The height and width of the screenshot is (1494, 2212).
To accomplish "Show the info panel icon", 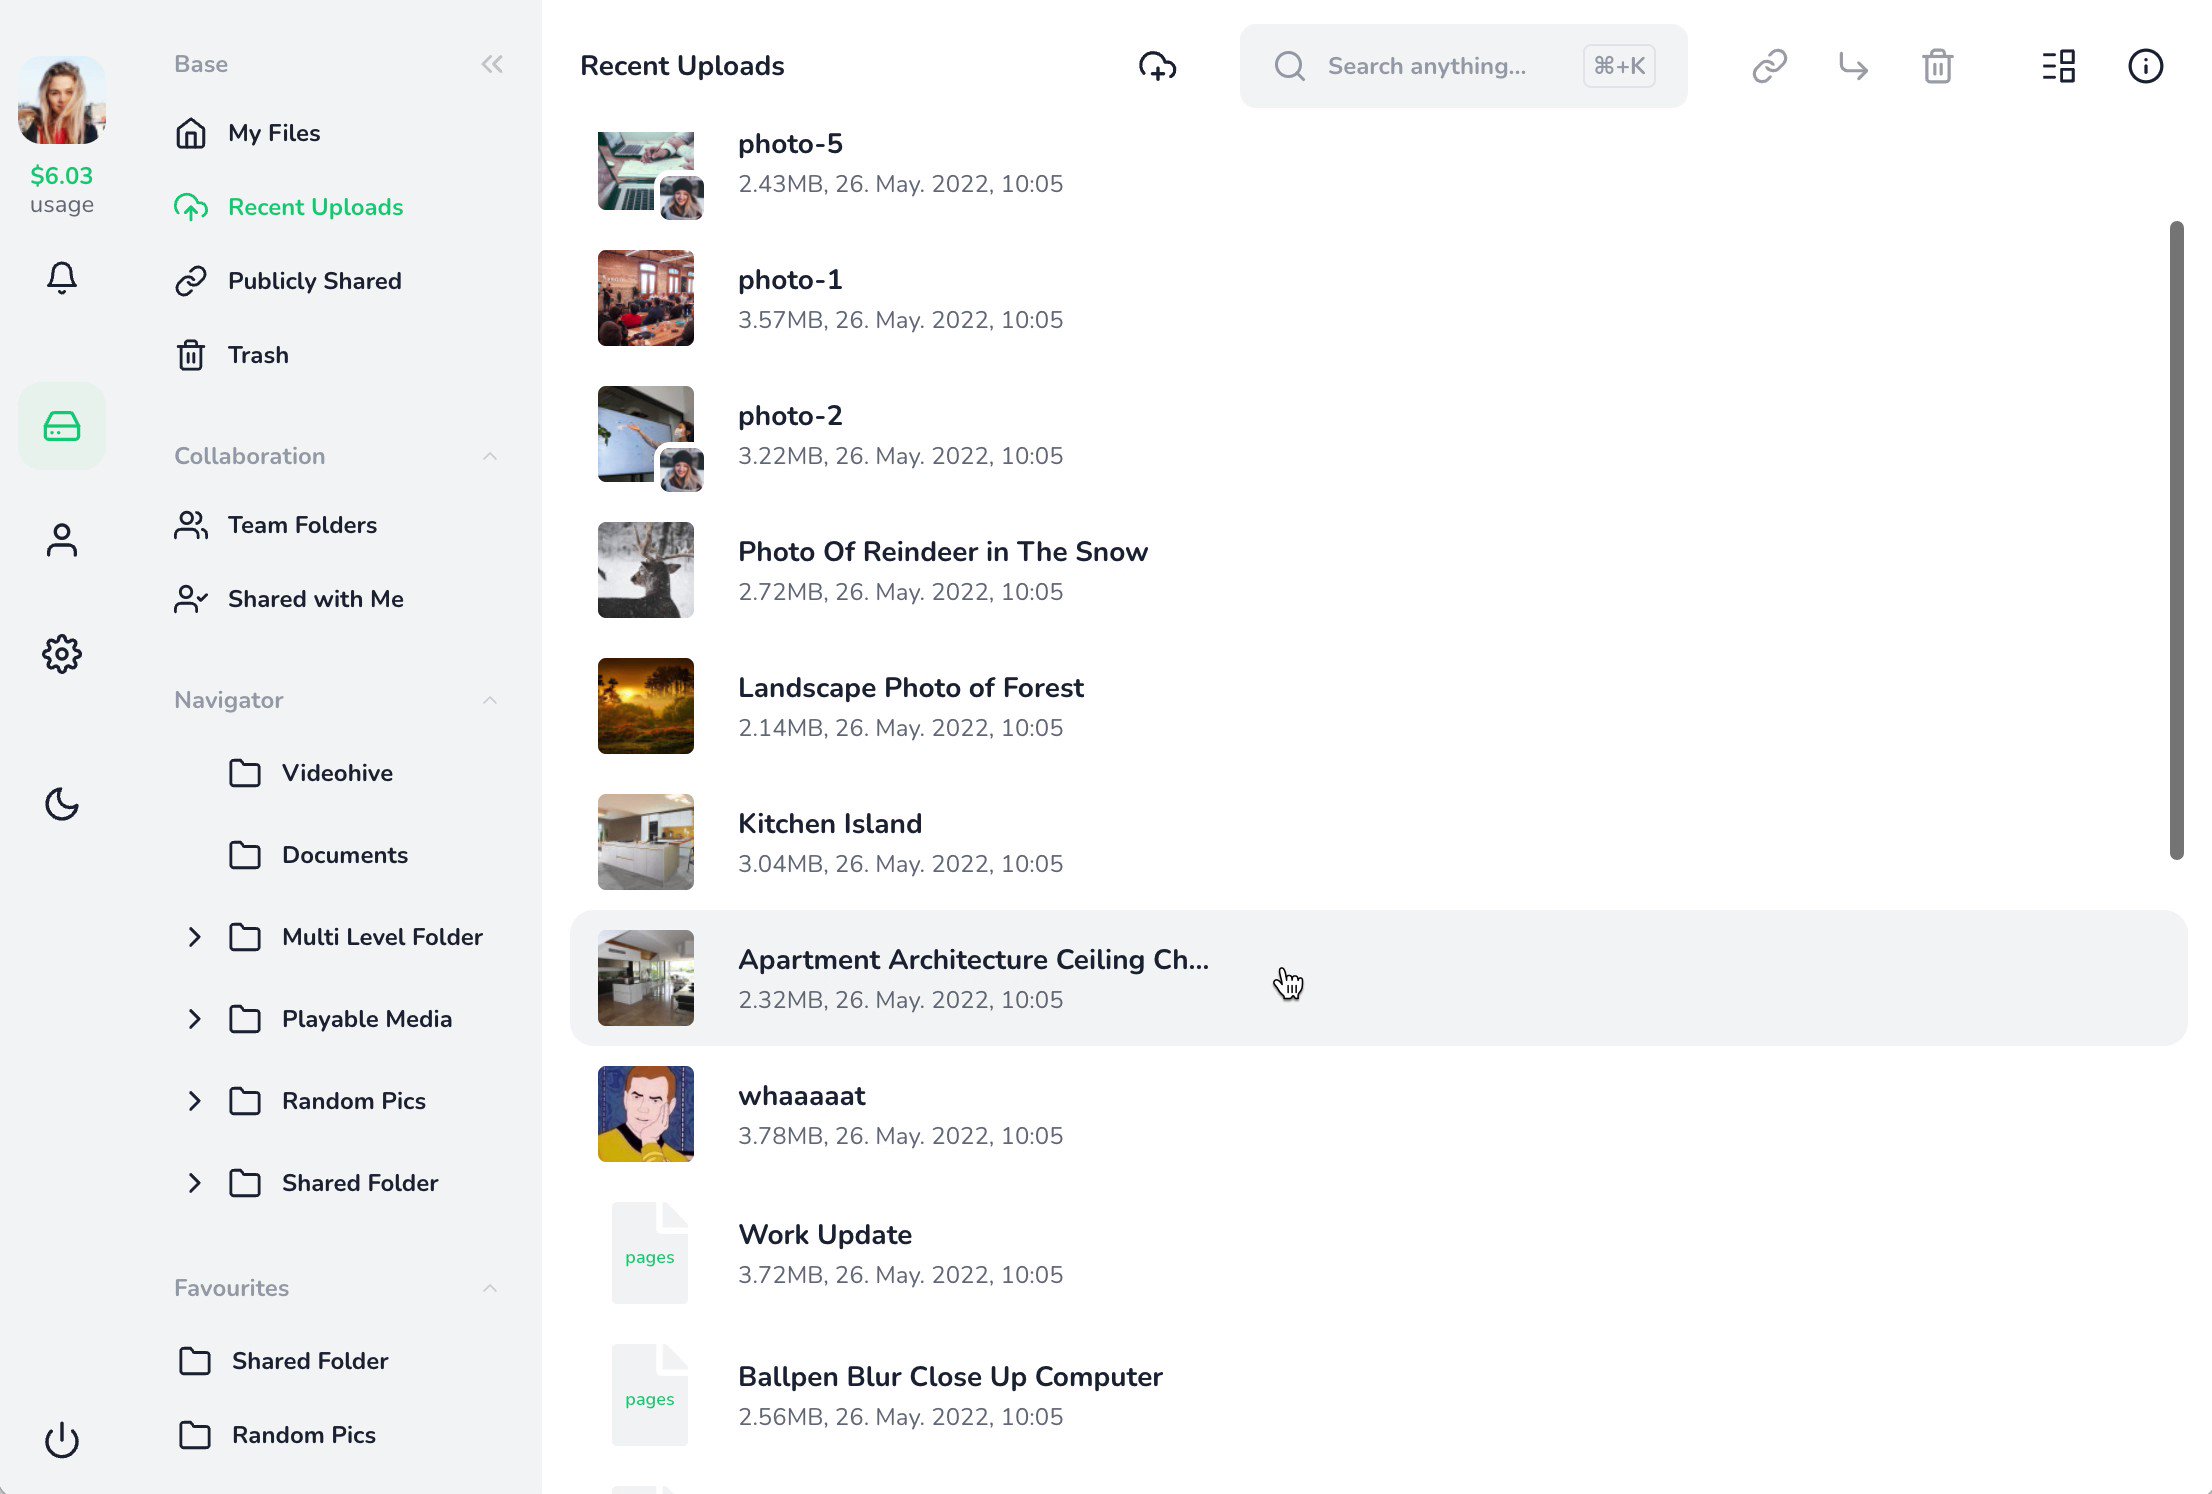I will click(2145, 66).
